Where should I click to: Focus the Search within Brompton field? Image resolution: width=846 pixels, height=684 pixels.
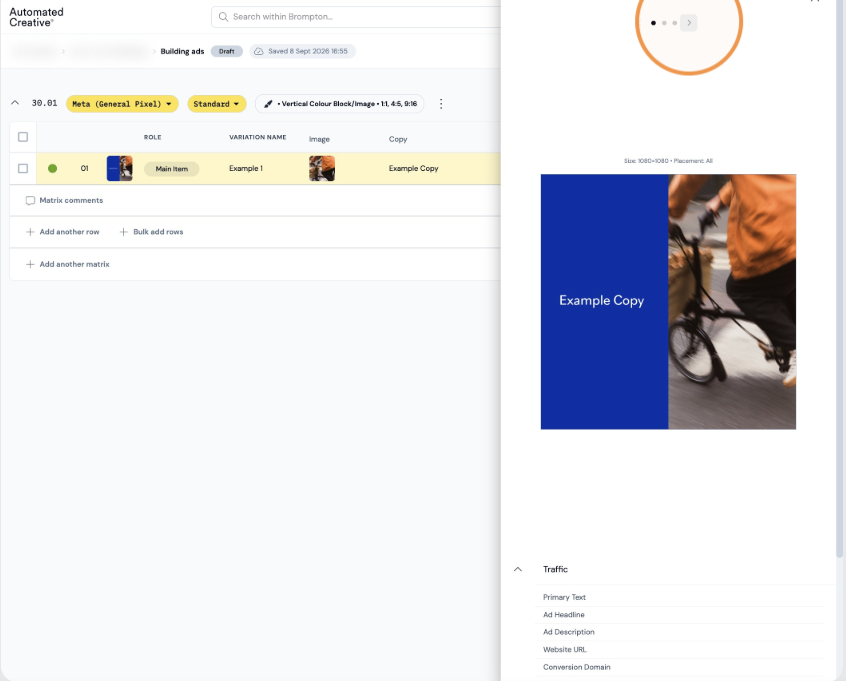point(357,17)
